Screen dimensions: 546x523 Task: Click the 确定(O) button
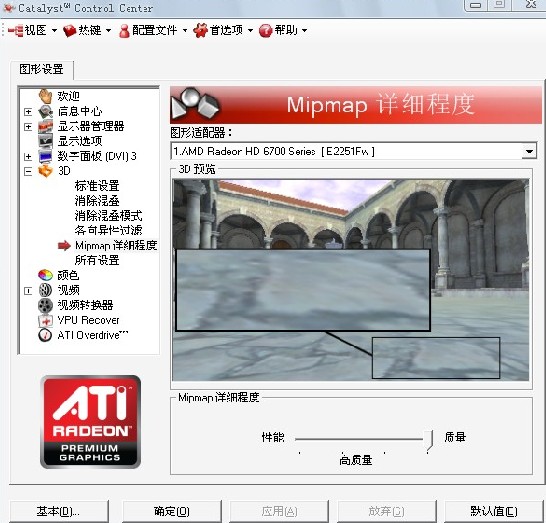(172, 511)
